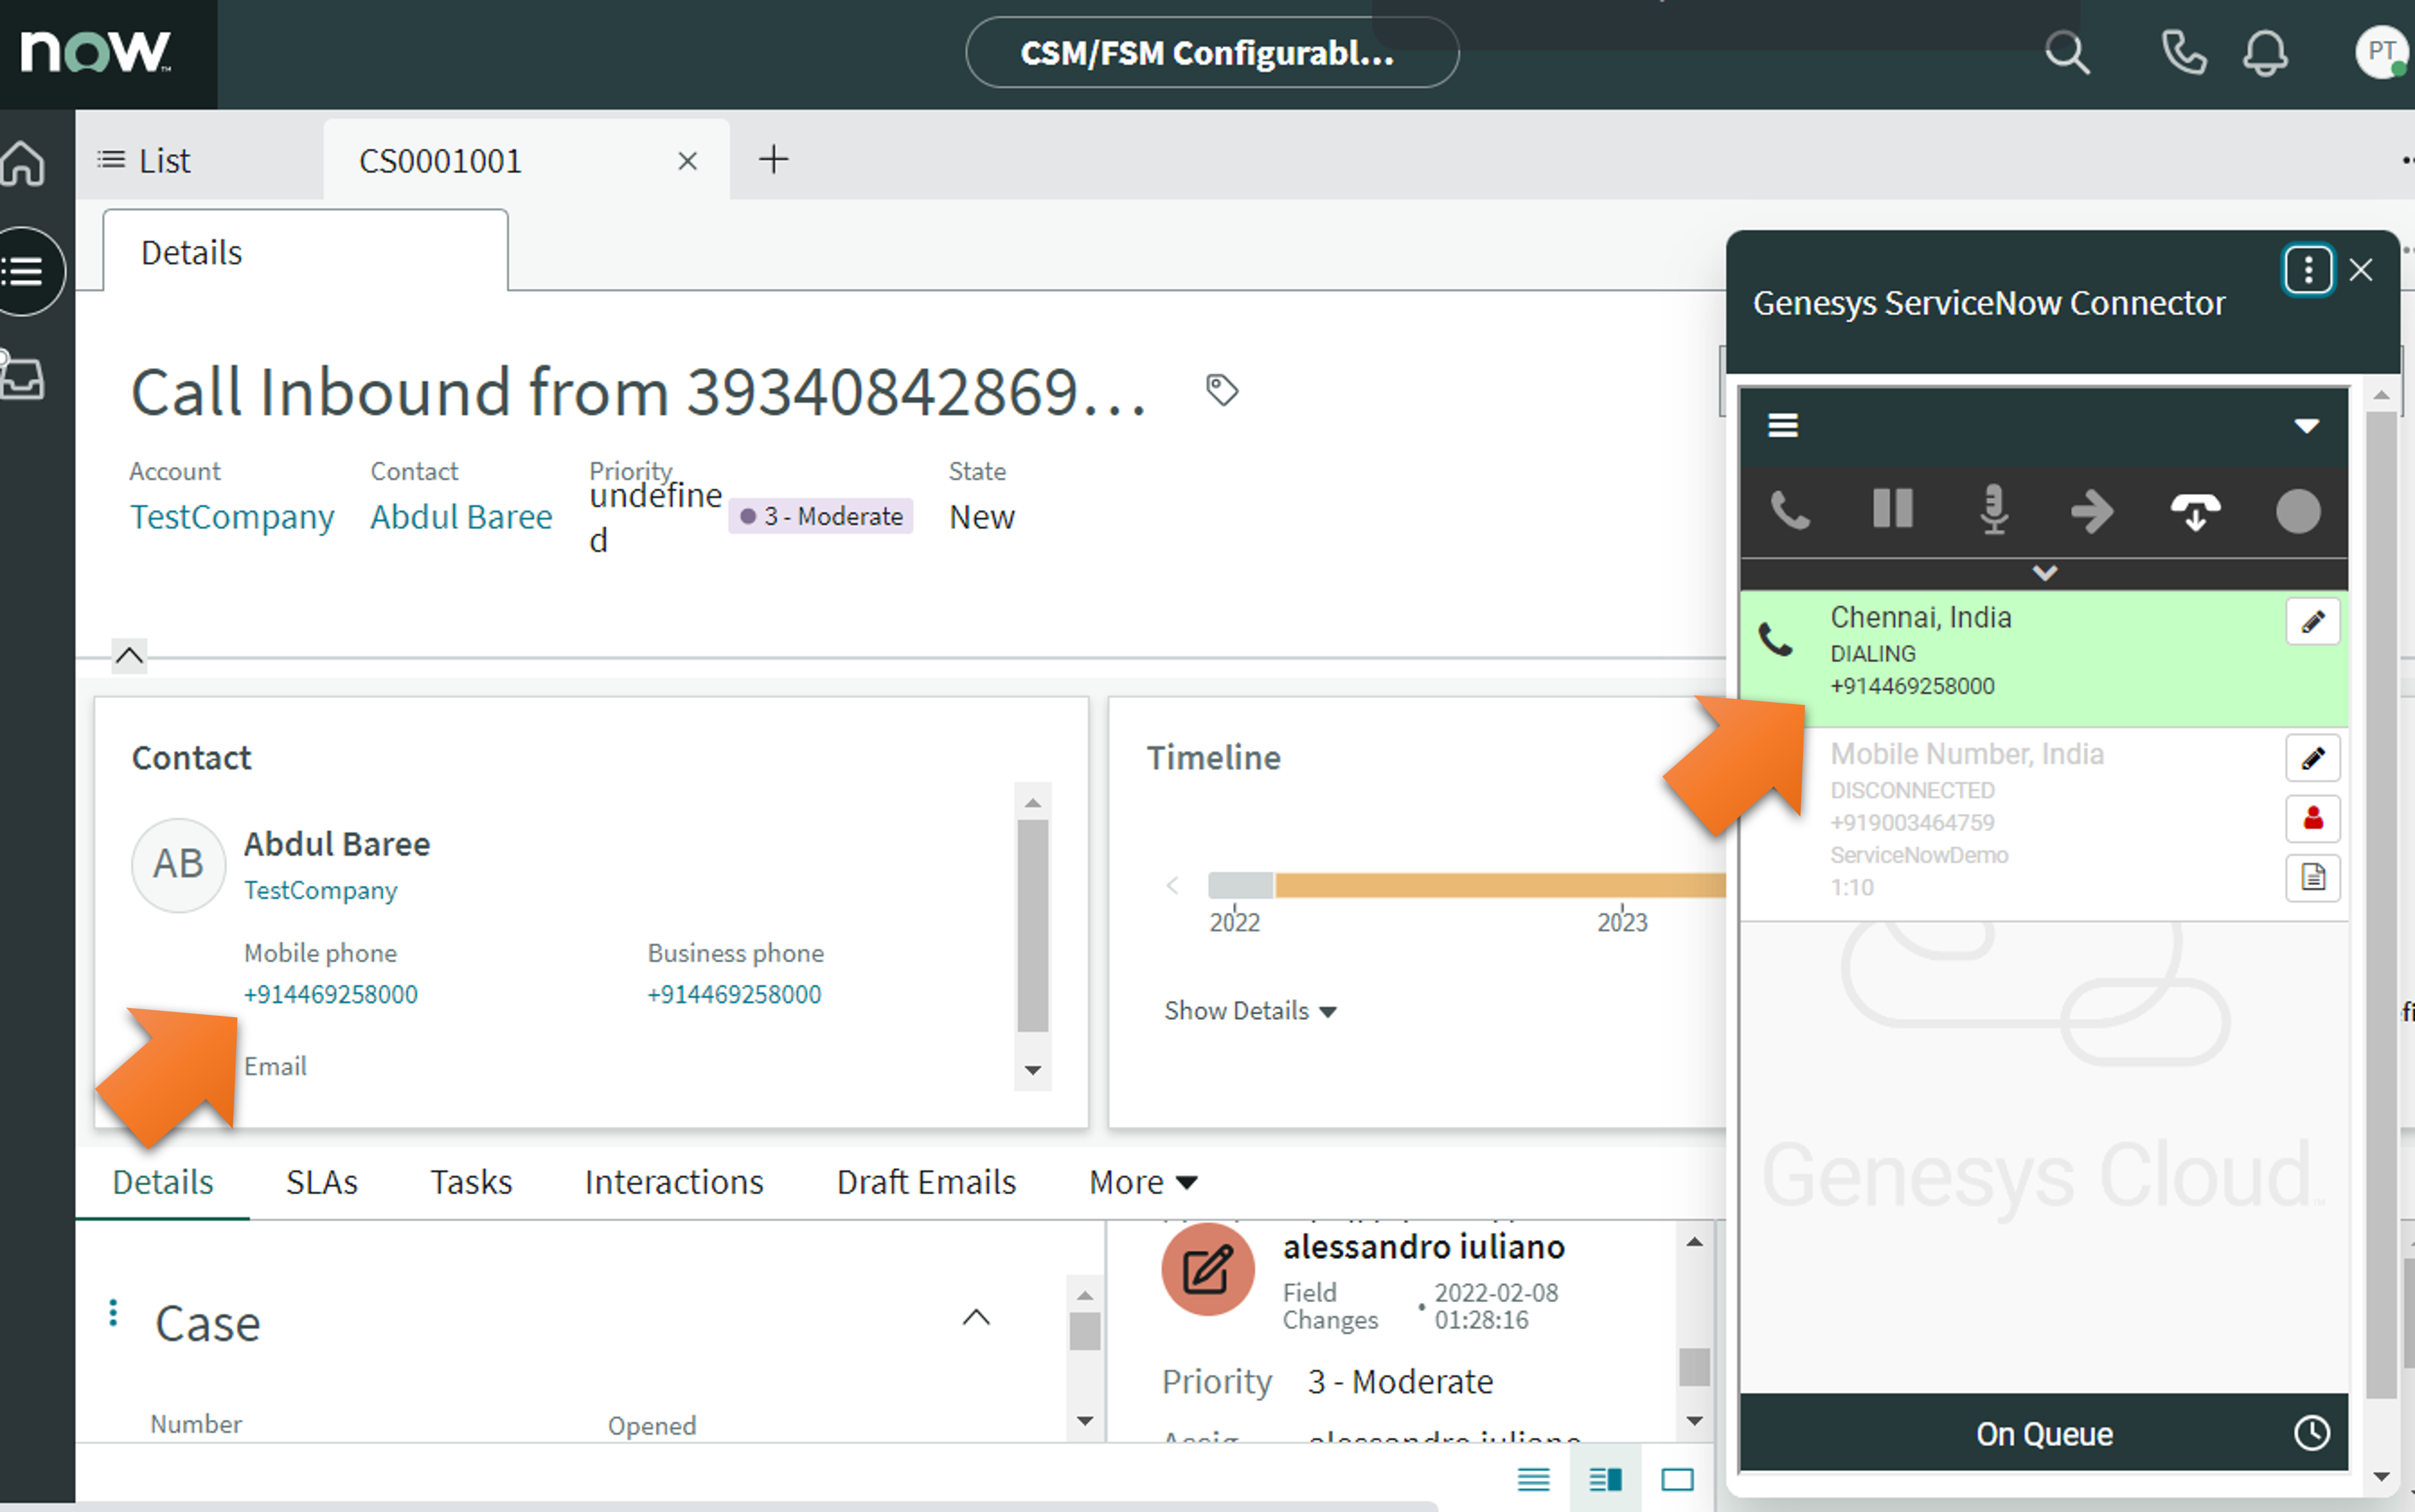Mute the call with microphone icon

[x=1994, y=510]
